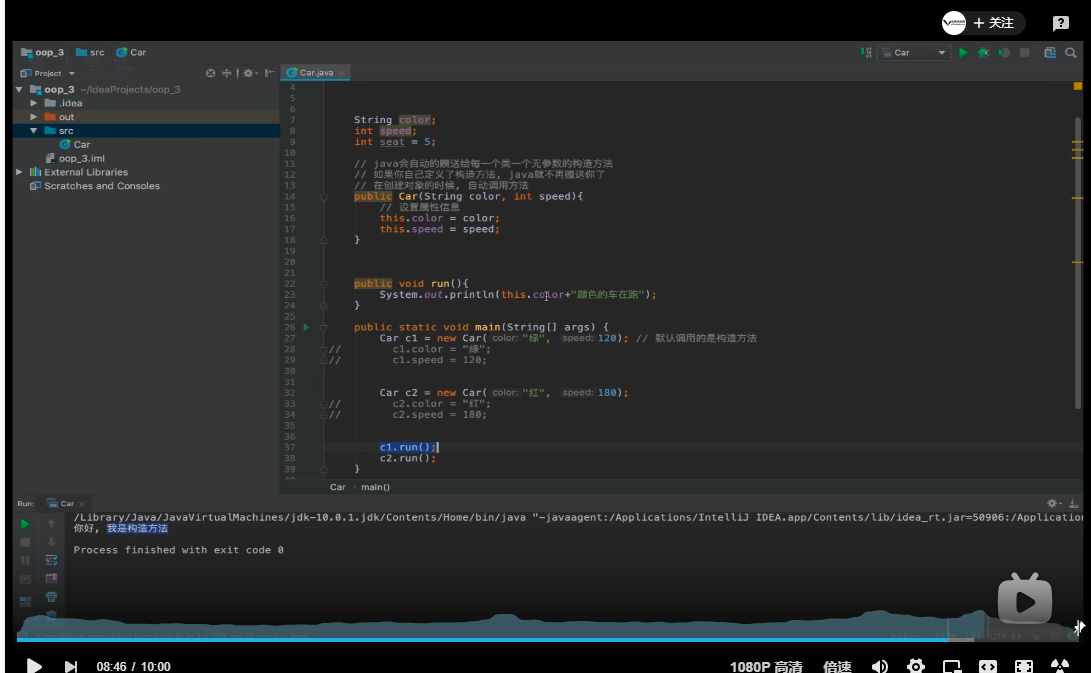Expand the External Libraries node
Viewport: 1091px width, 673px height.
coord(20,172)
